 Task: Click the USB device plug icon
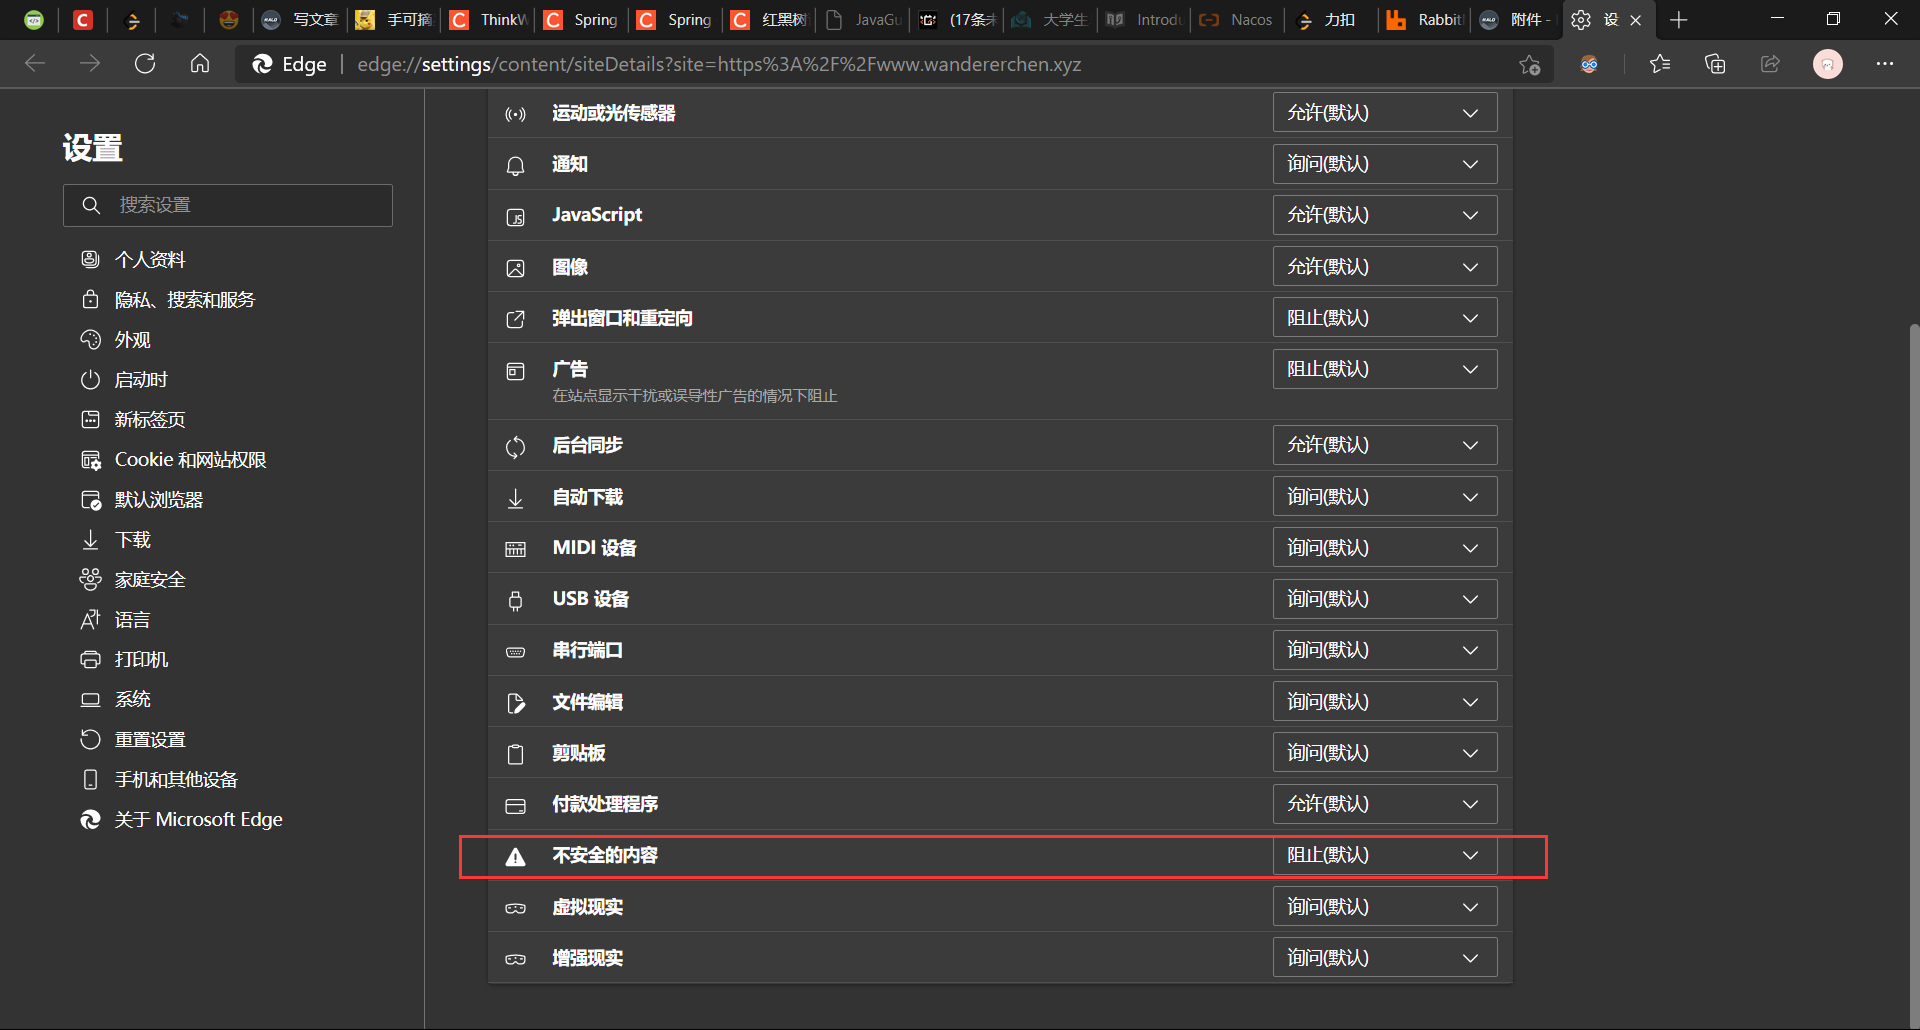pyautogui.click(x=515, y=600)
